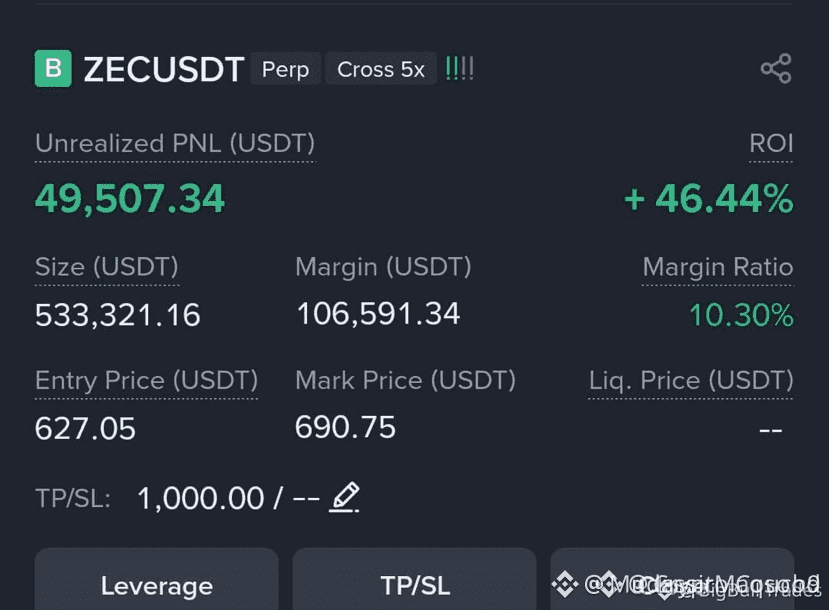Tap the share icon for the position

coord(776,69)
